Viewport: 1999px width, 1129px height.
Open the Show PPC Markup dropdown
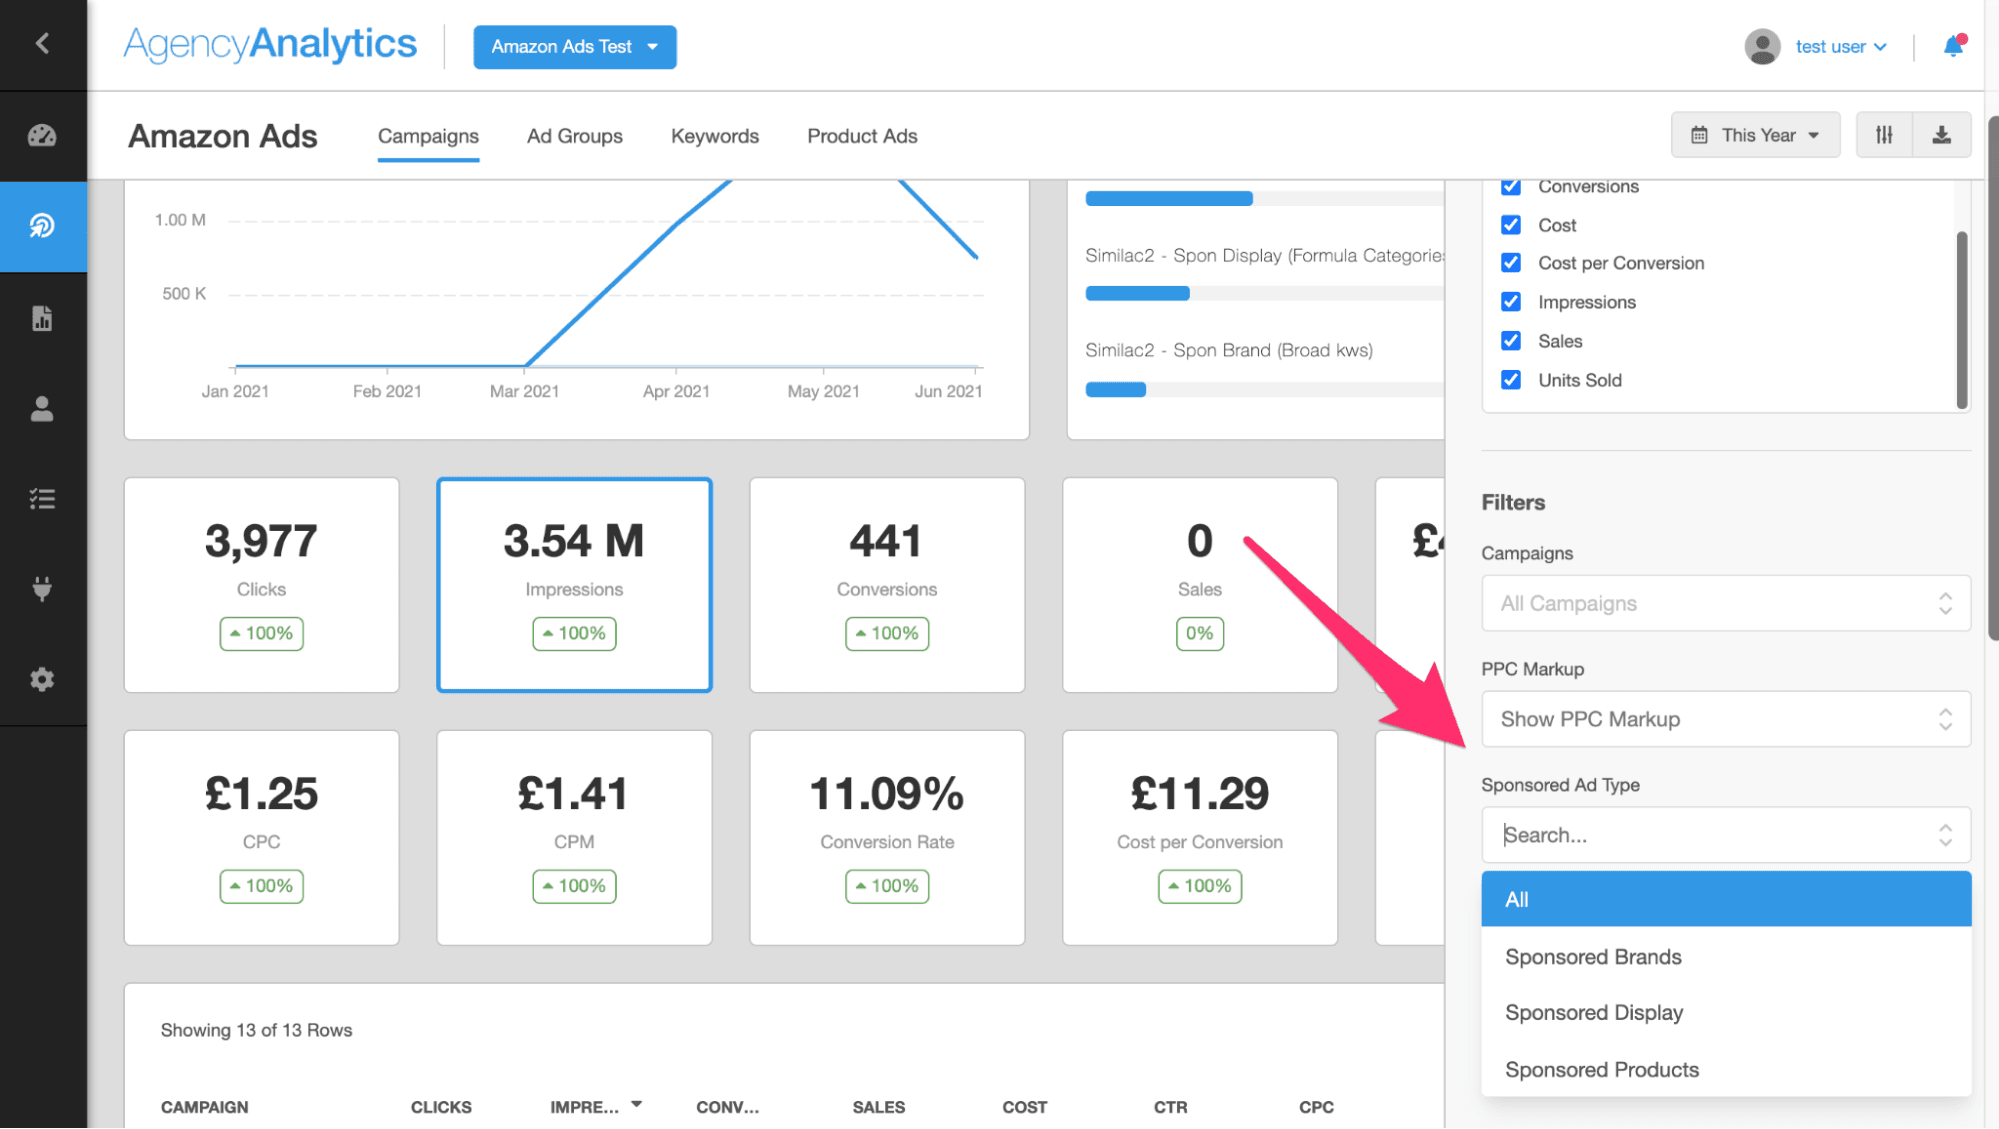coord(1724,719)
